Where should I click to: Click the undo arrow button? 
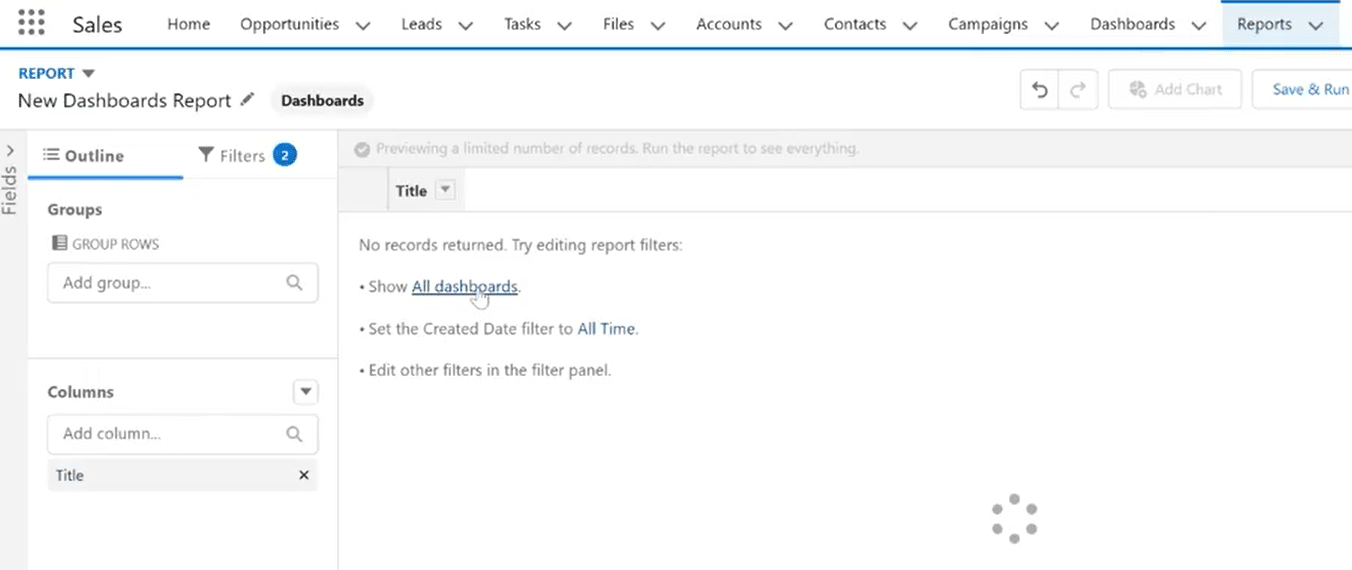1039,89
